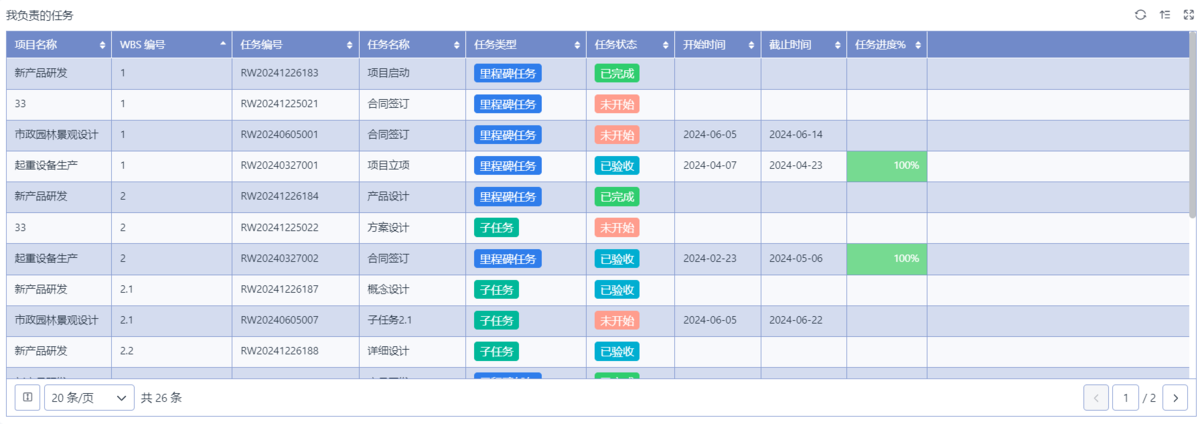
Task: Click the 开始时间 column header
Action: [x=704, y=45]
